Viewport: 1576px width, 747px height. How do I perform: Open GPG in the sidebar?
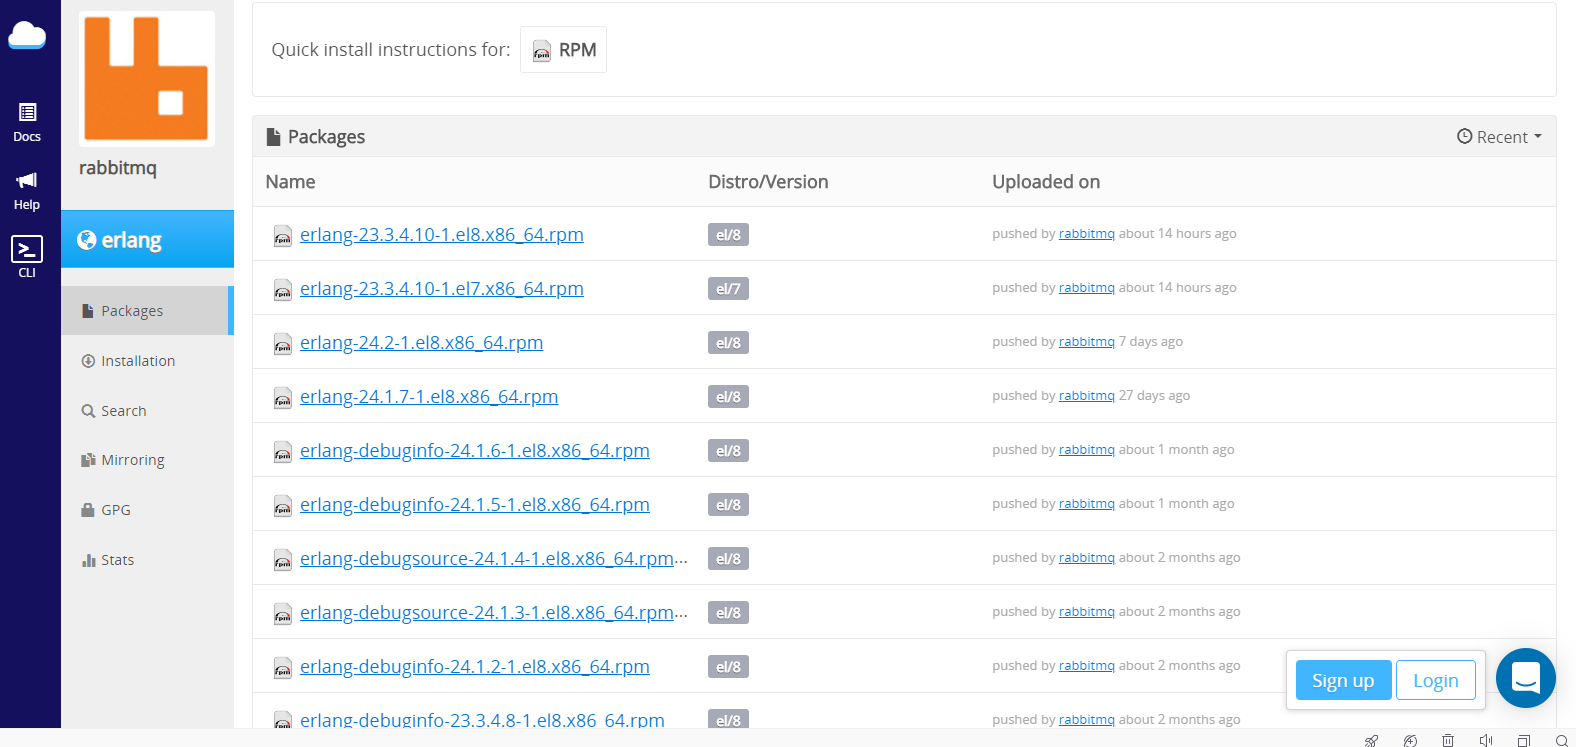tap(106, 510)
